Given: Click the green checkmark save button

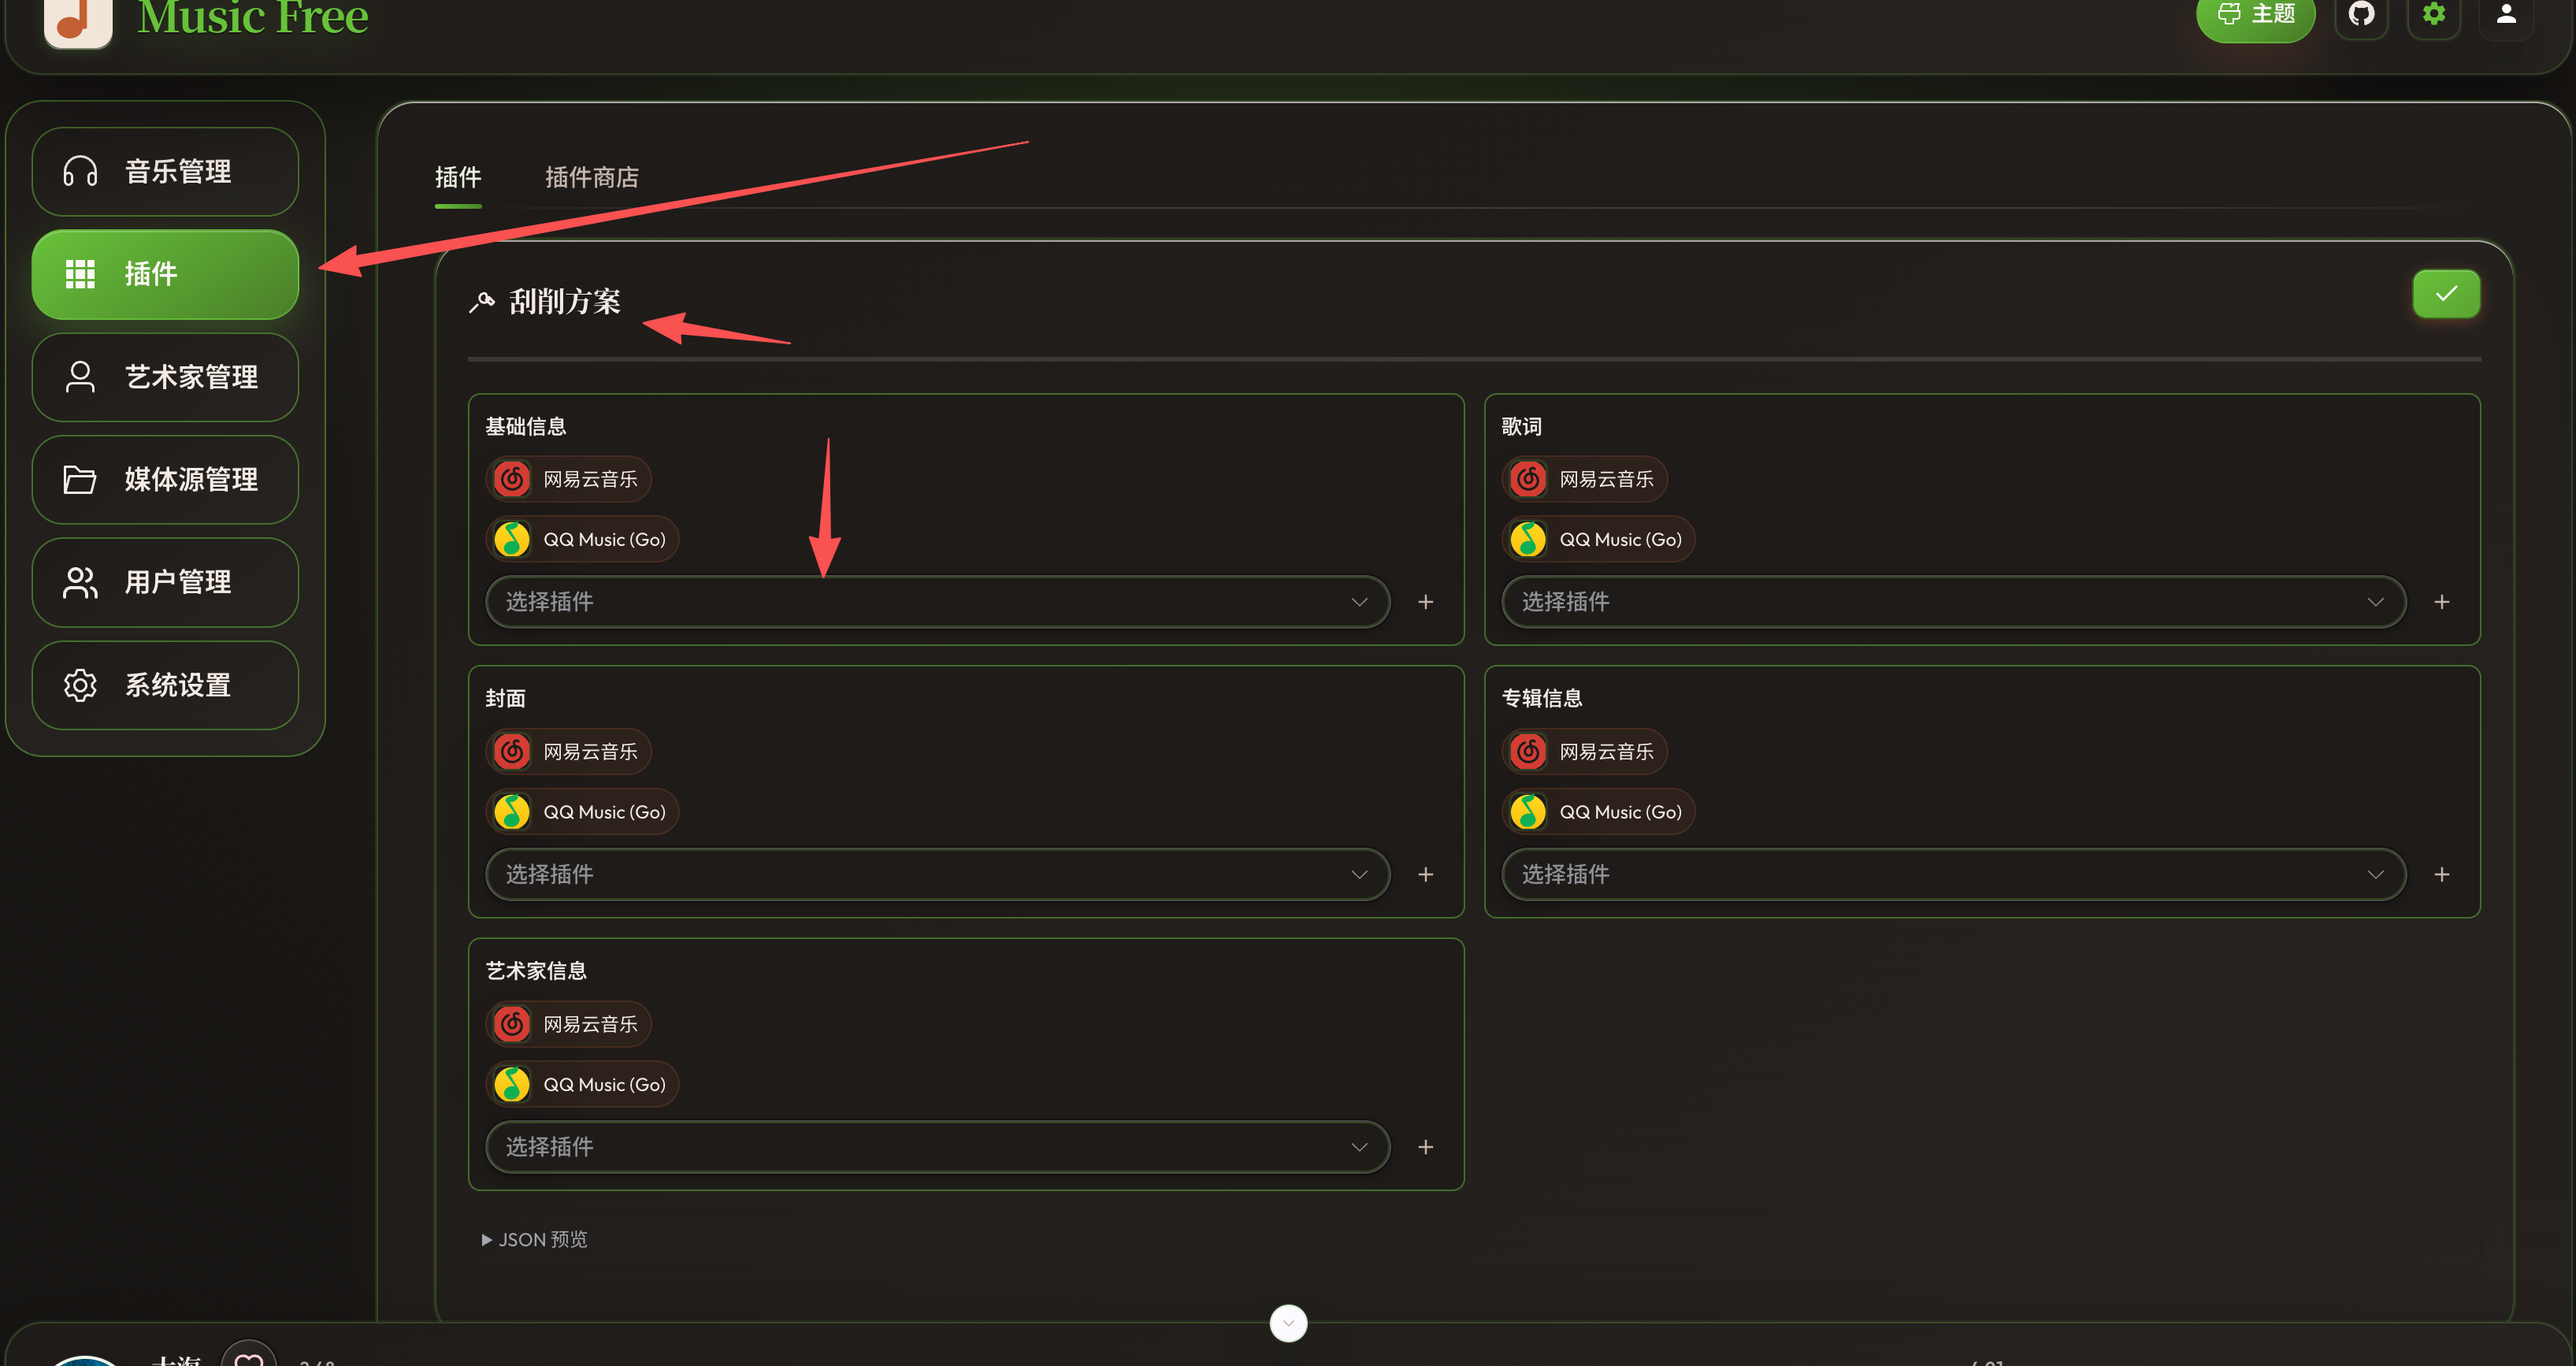Looking at the screenshot, I should (x=2446, y=294).
